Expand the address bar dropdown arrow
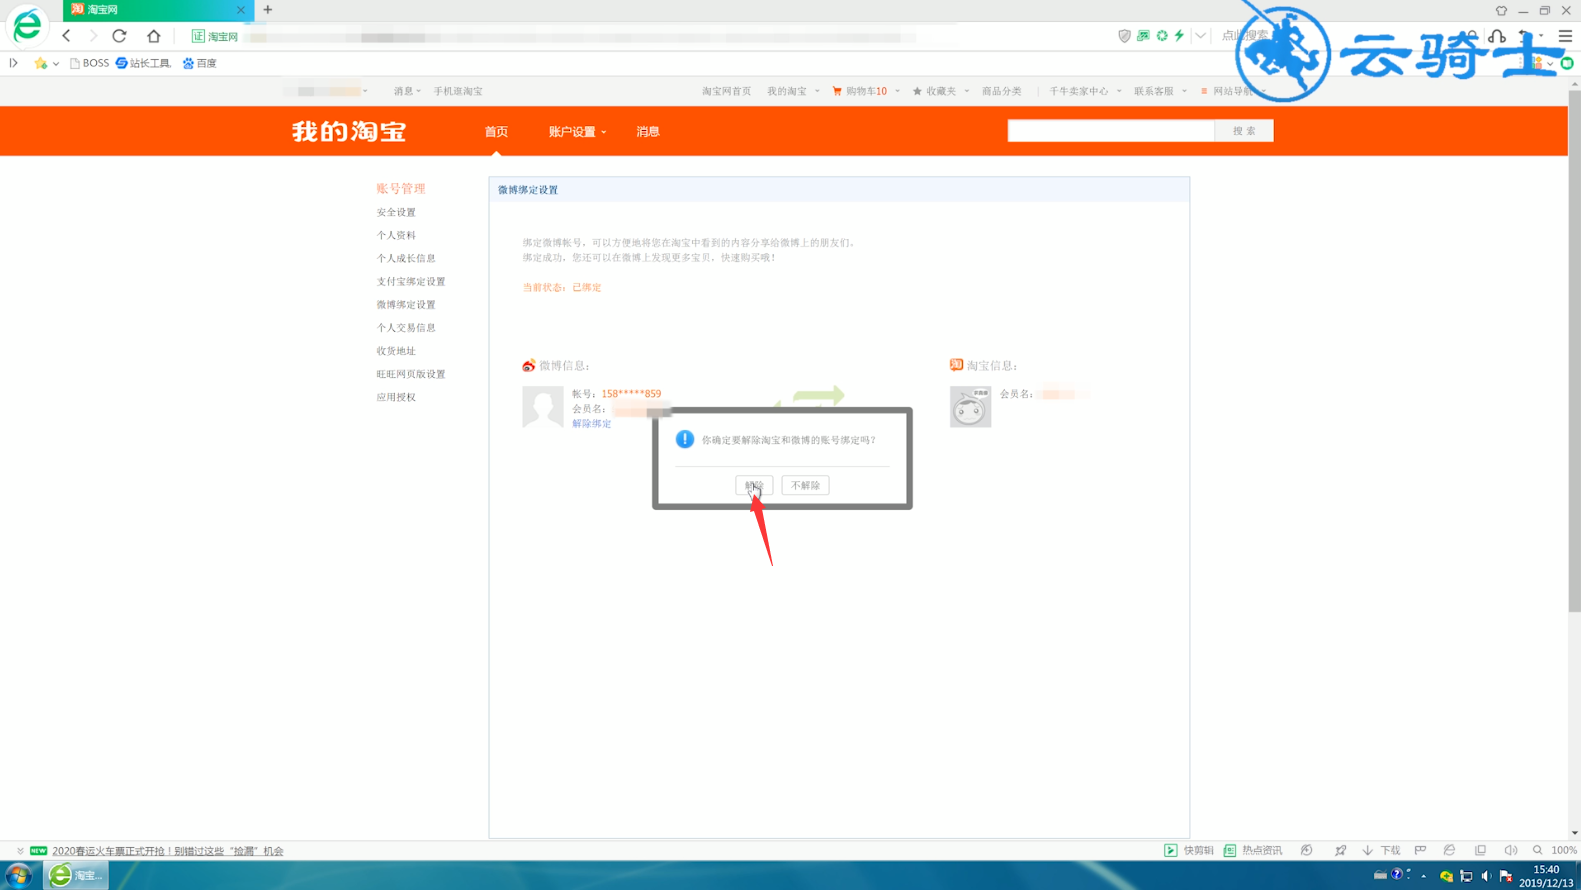Screen dimensions: 1581x890 [x=1201, y=36]
